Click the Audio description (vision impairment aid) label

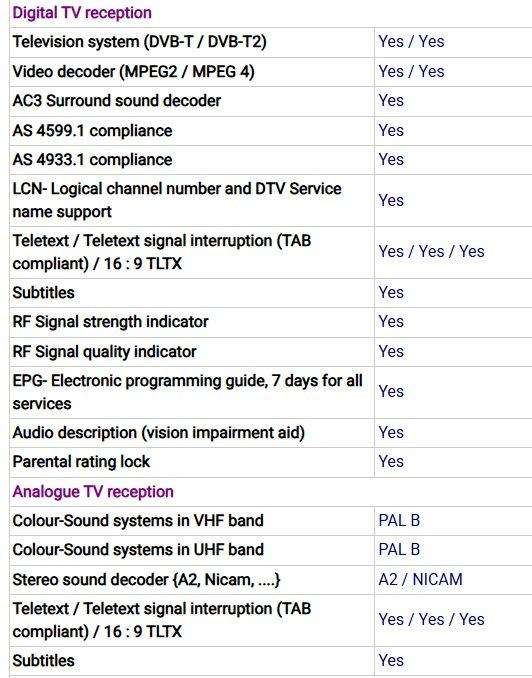click(159, 433)
